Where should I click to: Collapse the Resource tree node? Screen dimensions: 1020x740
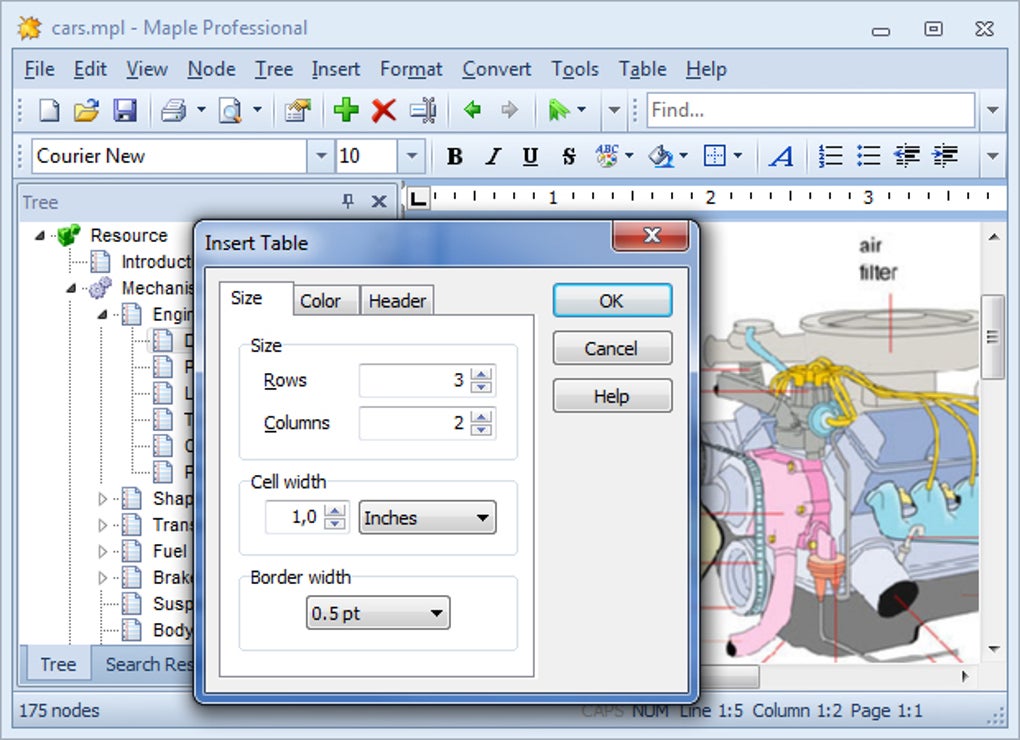[x=40, y=235]
